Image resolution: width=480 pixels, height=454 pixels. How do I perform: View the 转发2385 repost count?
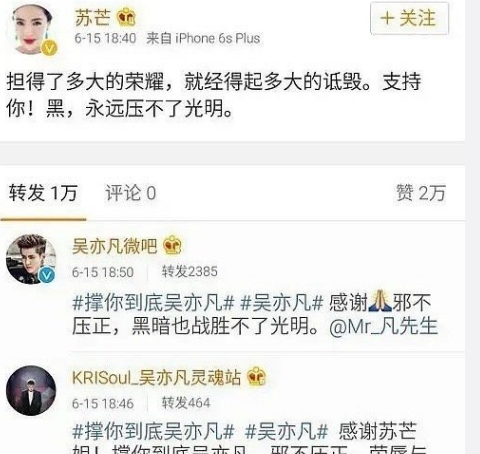[190, 271]
